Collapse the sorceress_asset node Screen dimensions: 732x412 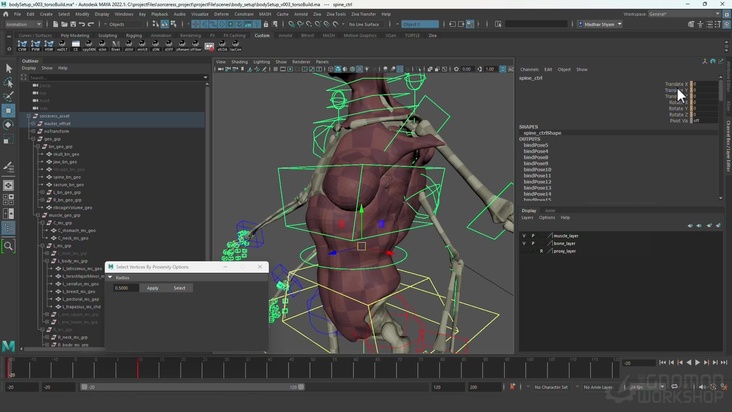tap(29, 116)
